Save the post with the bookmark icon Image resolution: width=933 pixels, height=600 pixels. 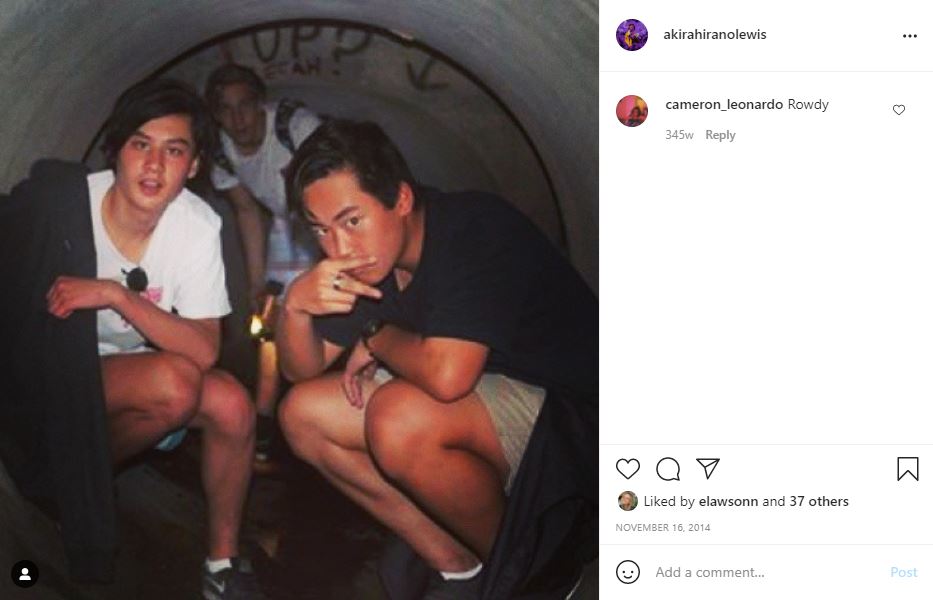907,469
